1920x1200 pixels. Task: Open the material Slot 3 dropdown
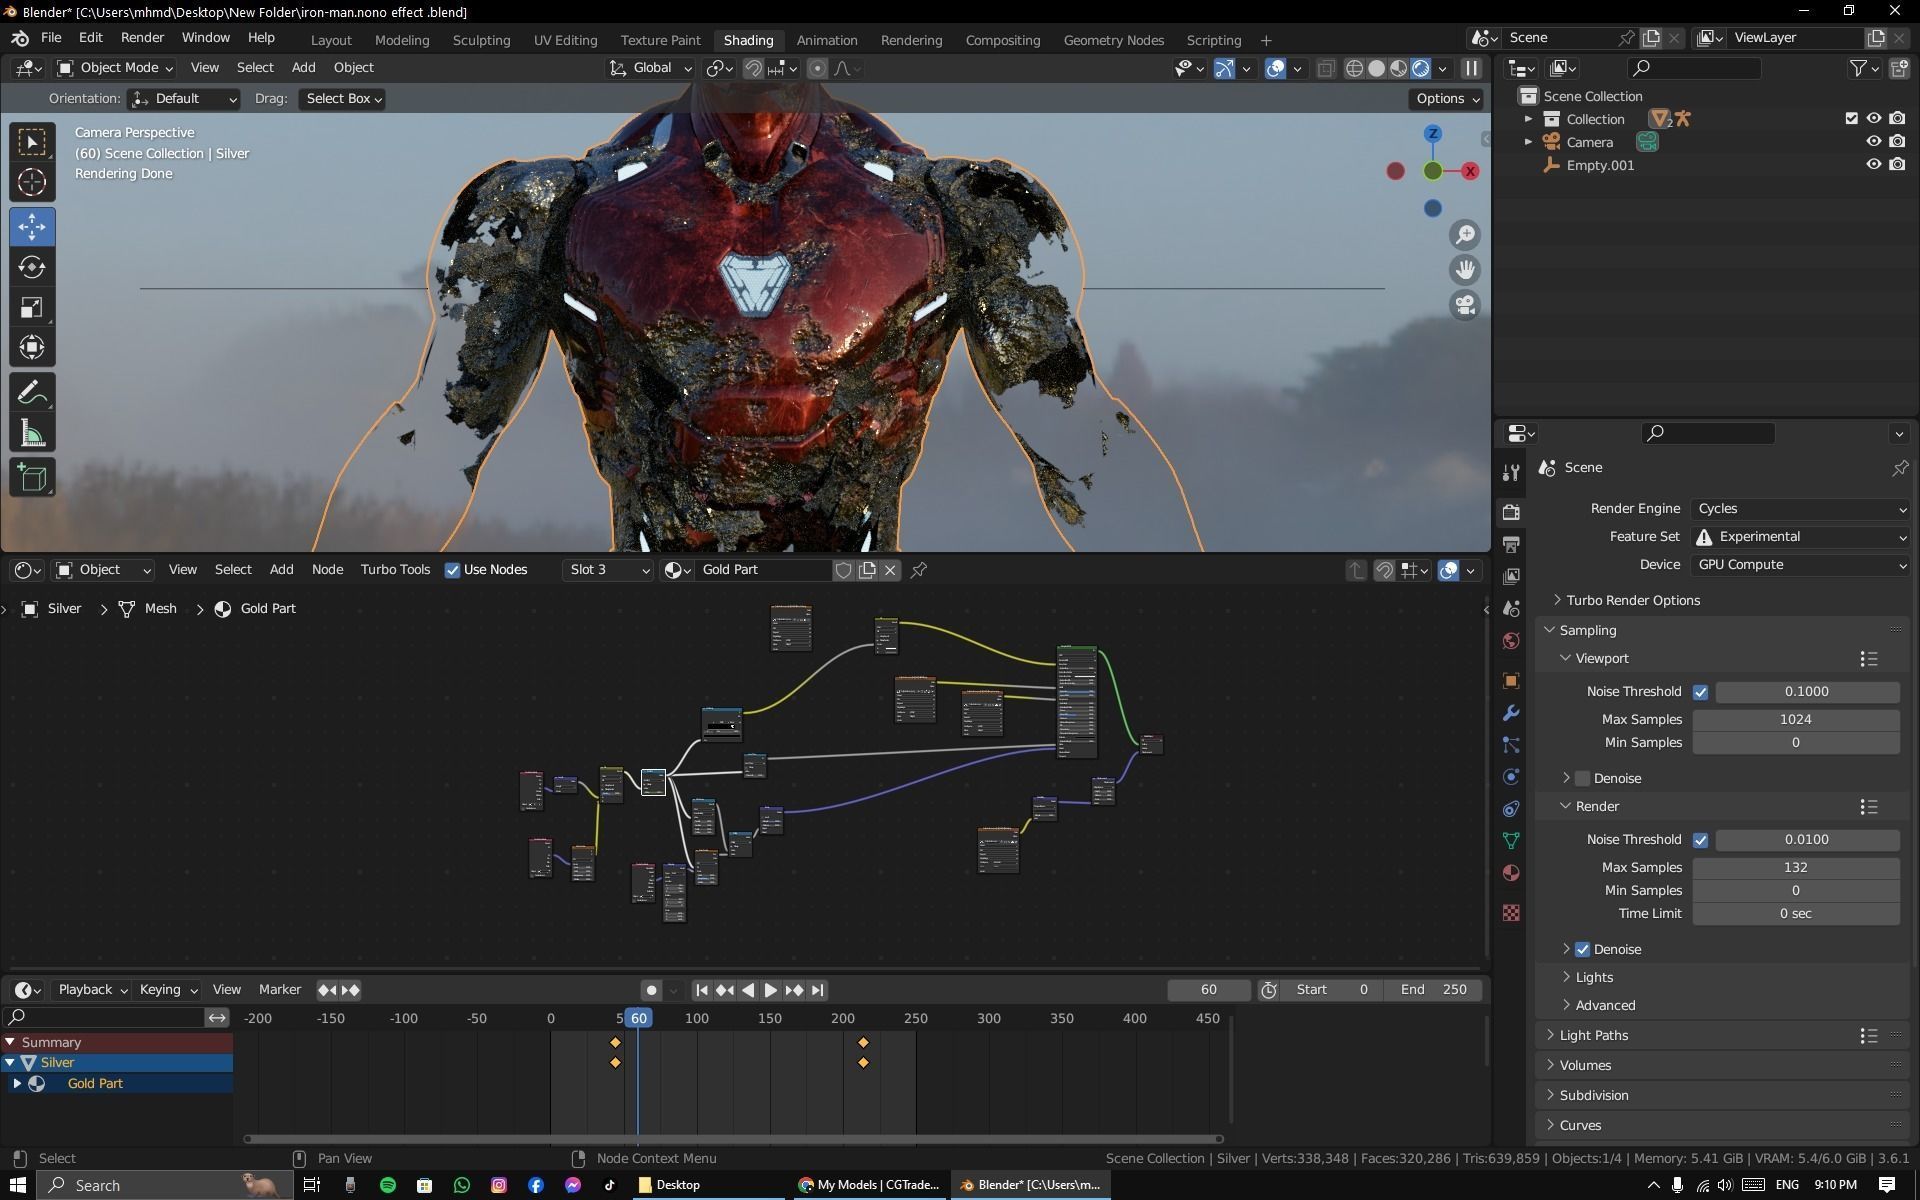click(x=608, y=570)
